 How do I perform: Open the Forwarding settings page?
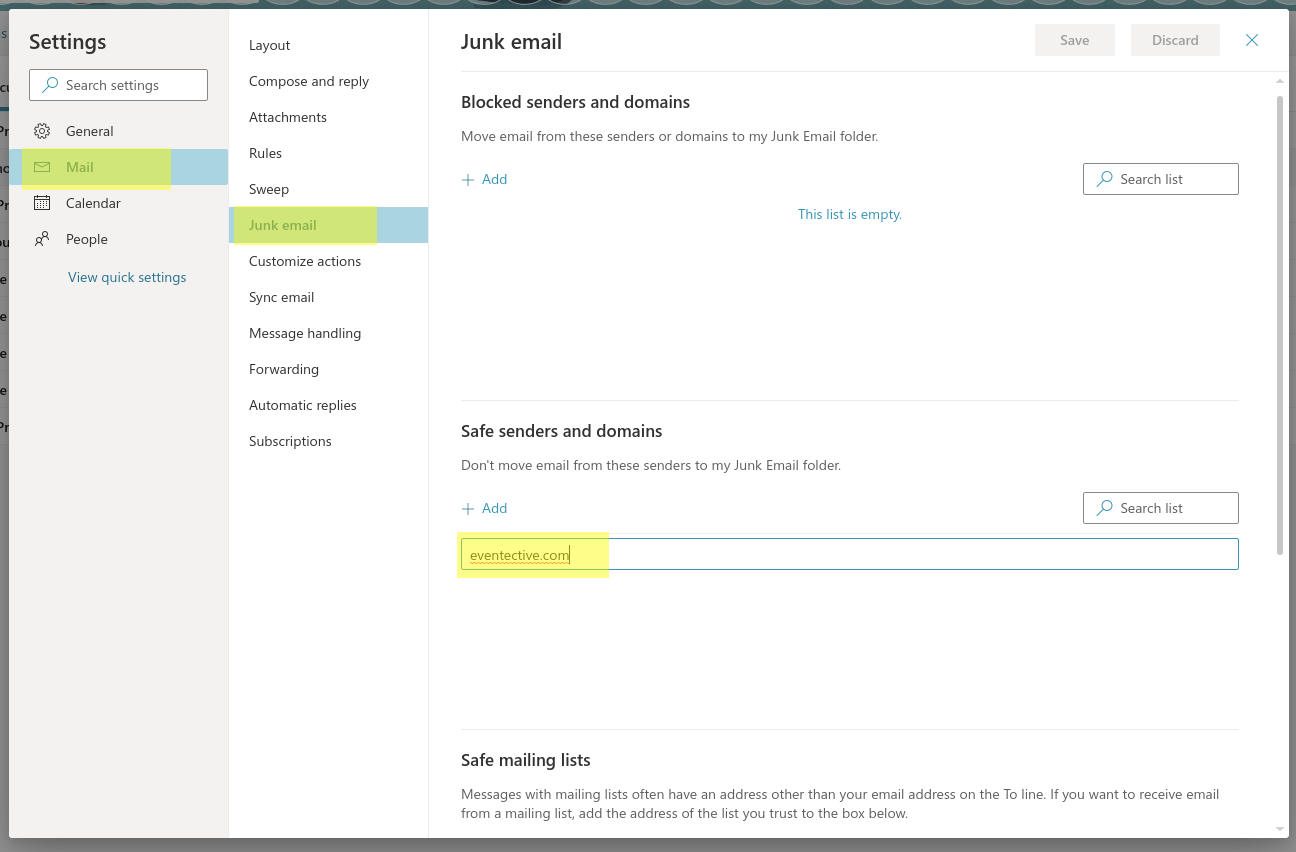[284, 369]
